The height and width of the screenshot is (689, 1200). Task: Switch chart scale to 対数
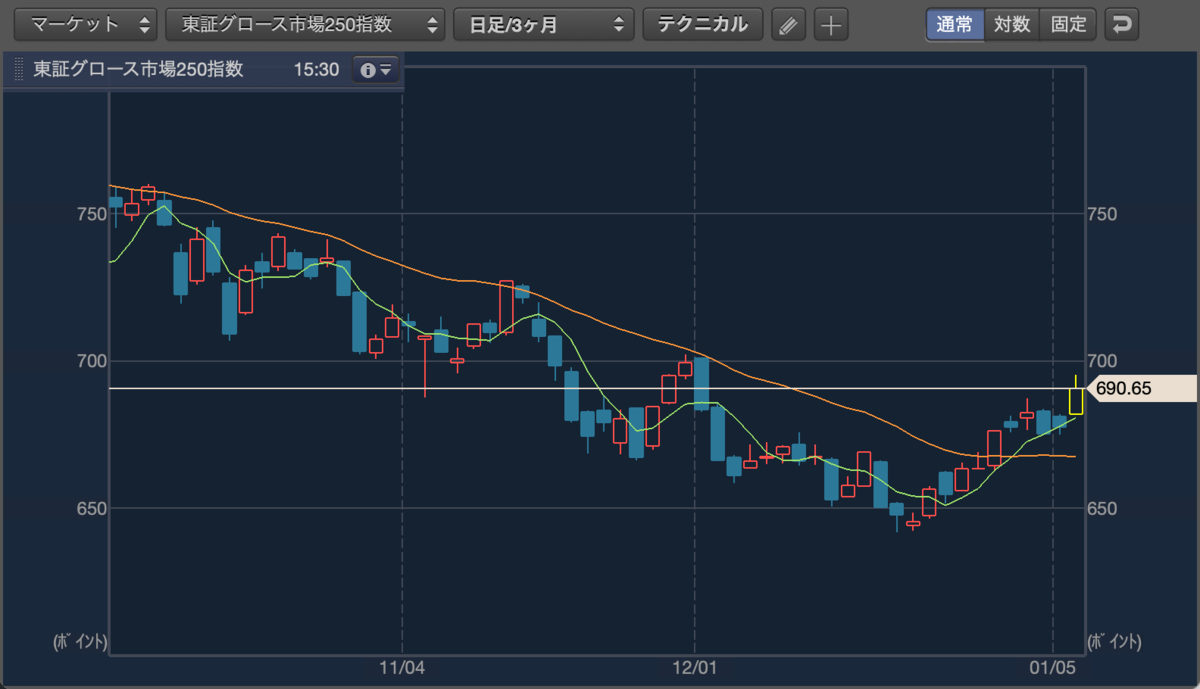point(1012,25)
